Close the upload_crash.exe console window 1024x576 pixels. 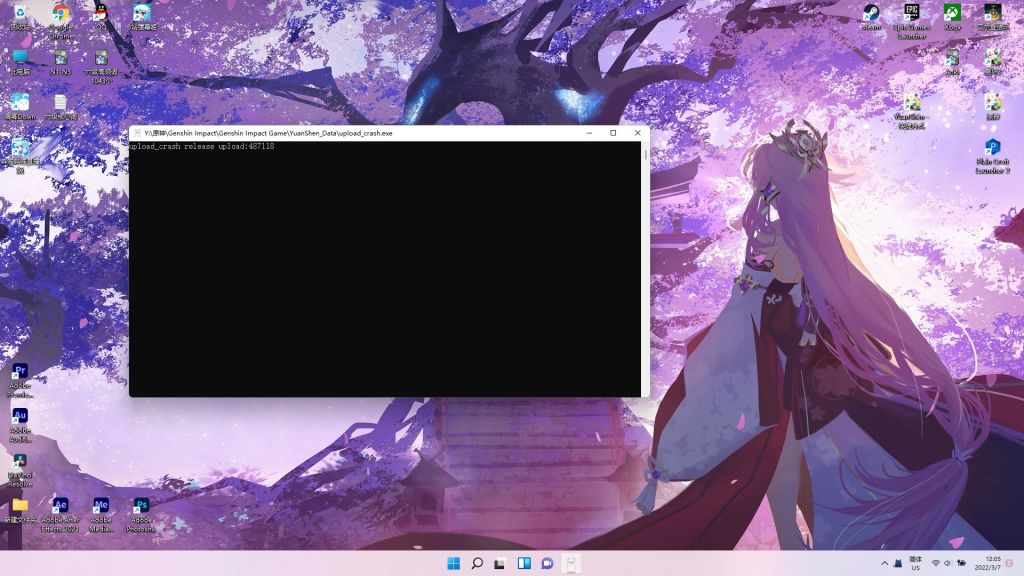(x=637, y=133)
